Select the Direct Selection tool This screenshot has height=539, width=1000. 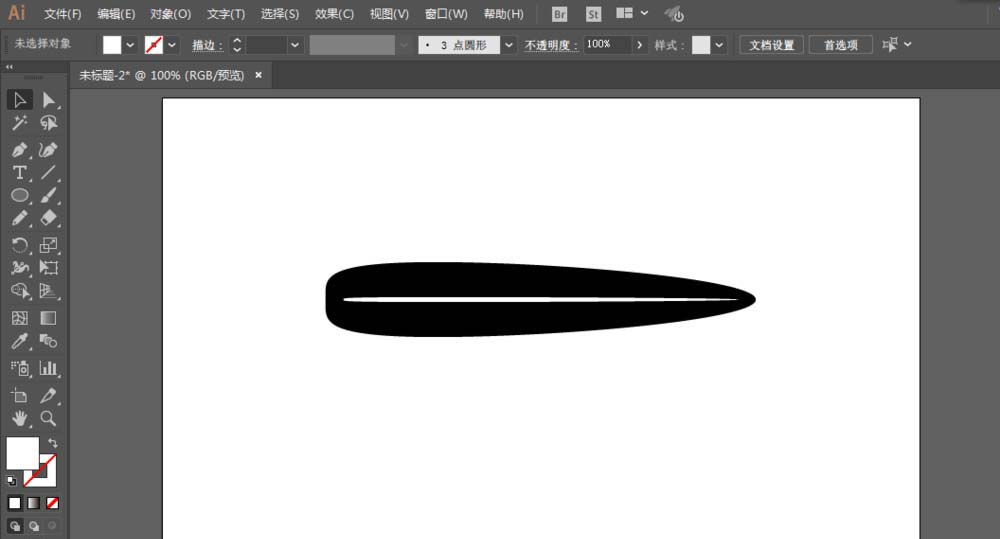click(x=48, y=99)
